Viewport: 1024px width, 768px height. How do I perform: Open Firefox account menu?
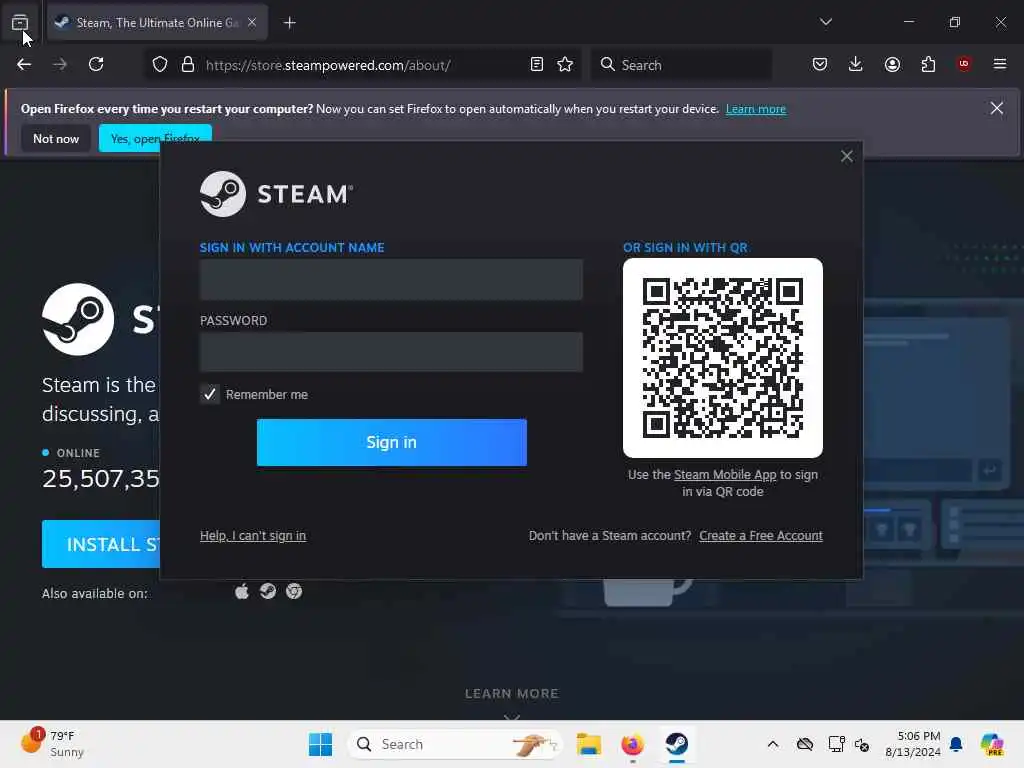click(892, 65)
